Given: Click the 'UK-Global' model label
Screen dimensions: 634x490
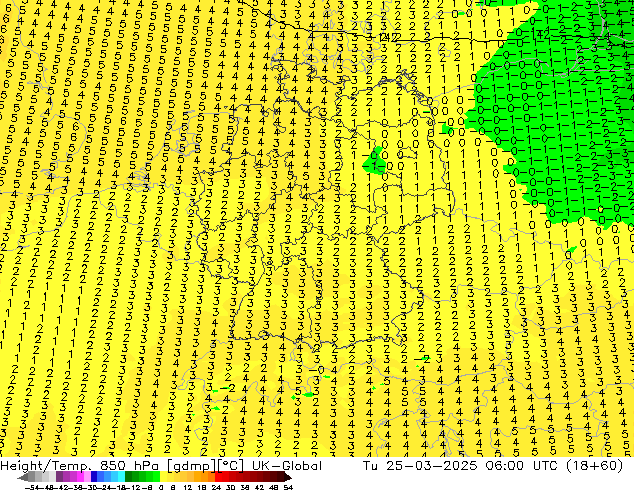Looking at the screenshot, I should (287, 466).
